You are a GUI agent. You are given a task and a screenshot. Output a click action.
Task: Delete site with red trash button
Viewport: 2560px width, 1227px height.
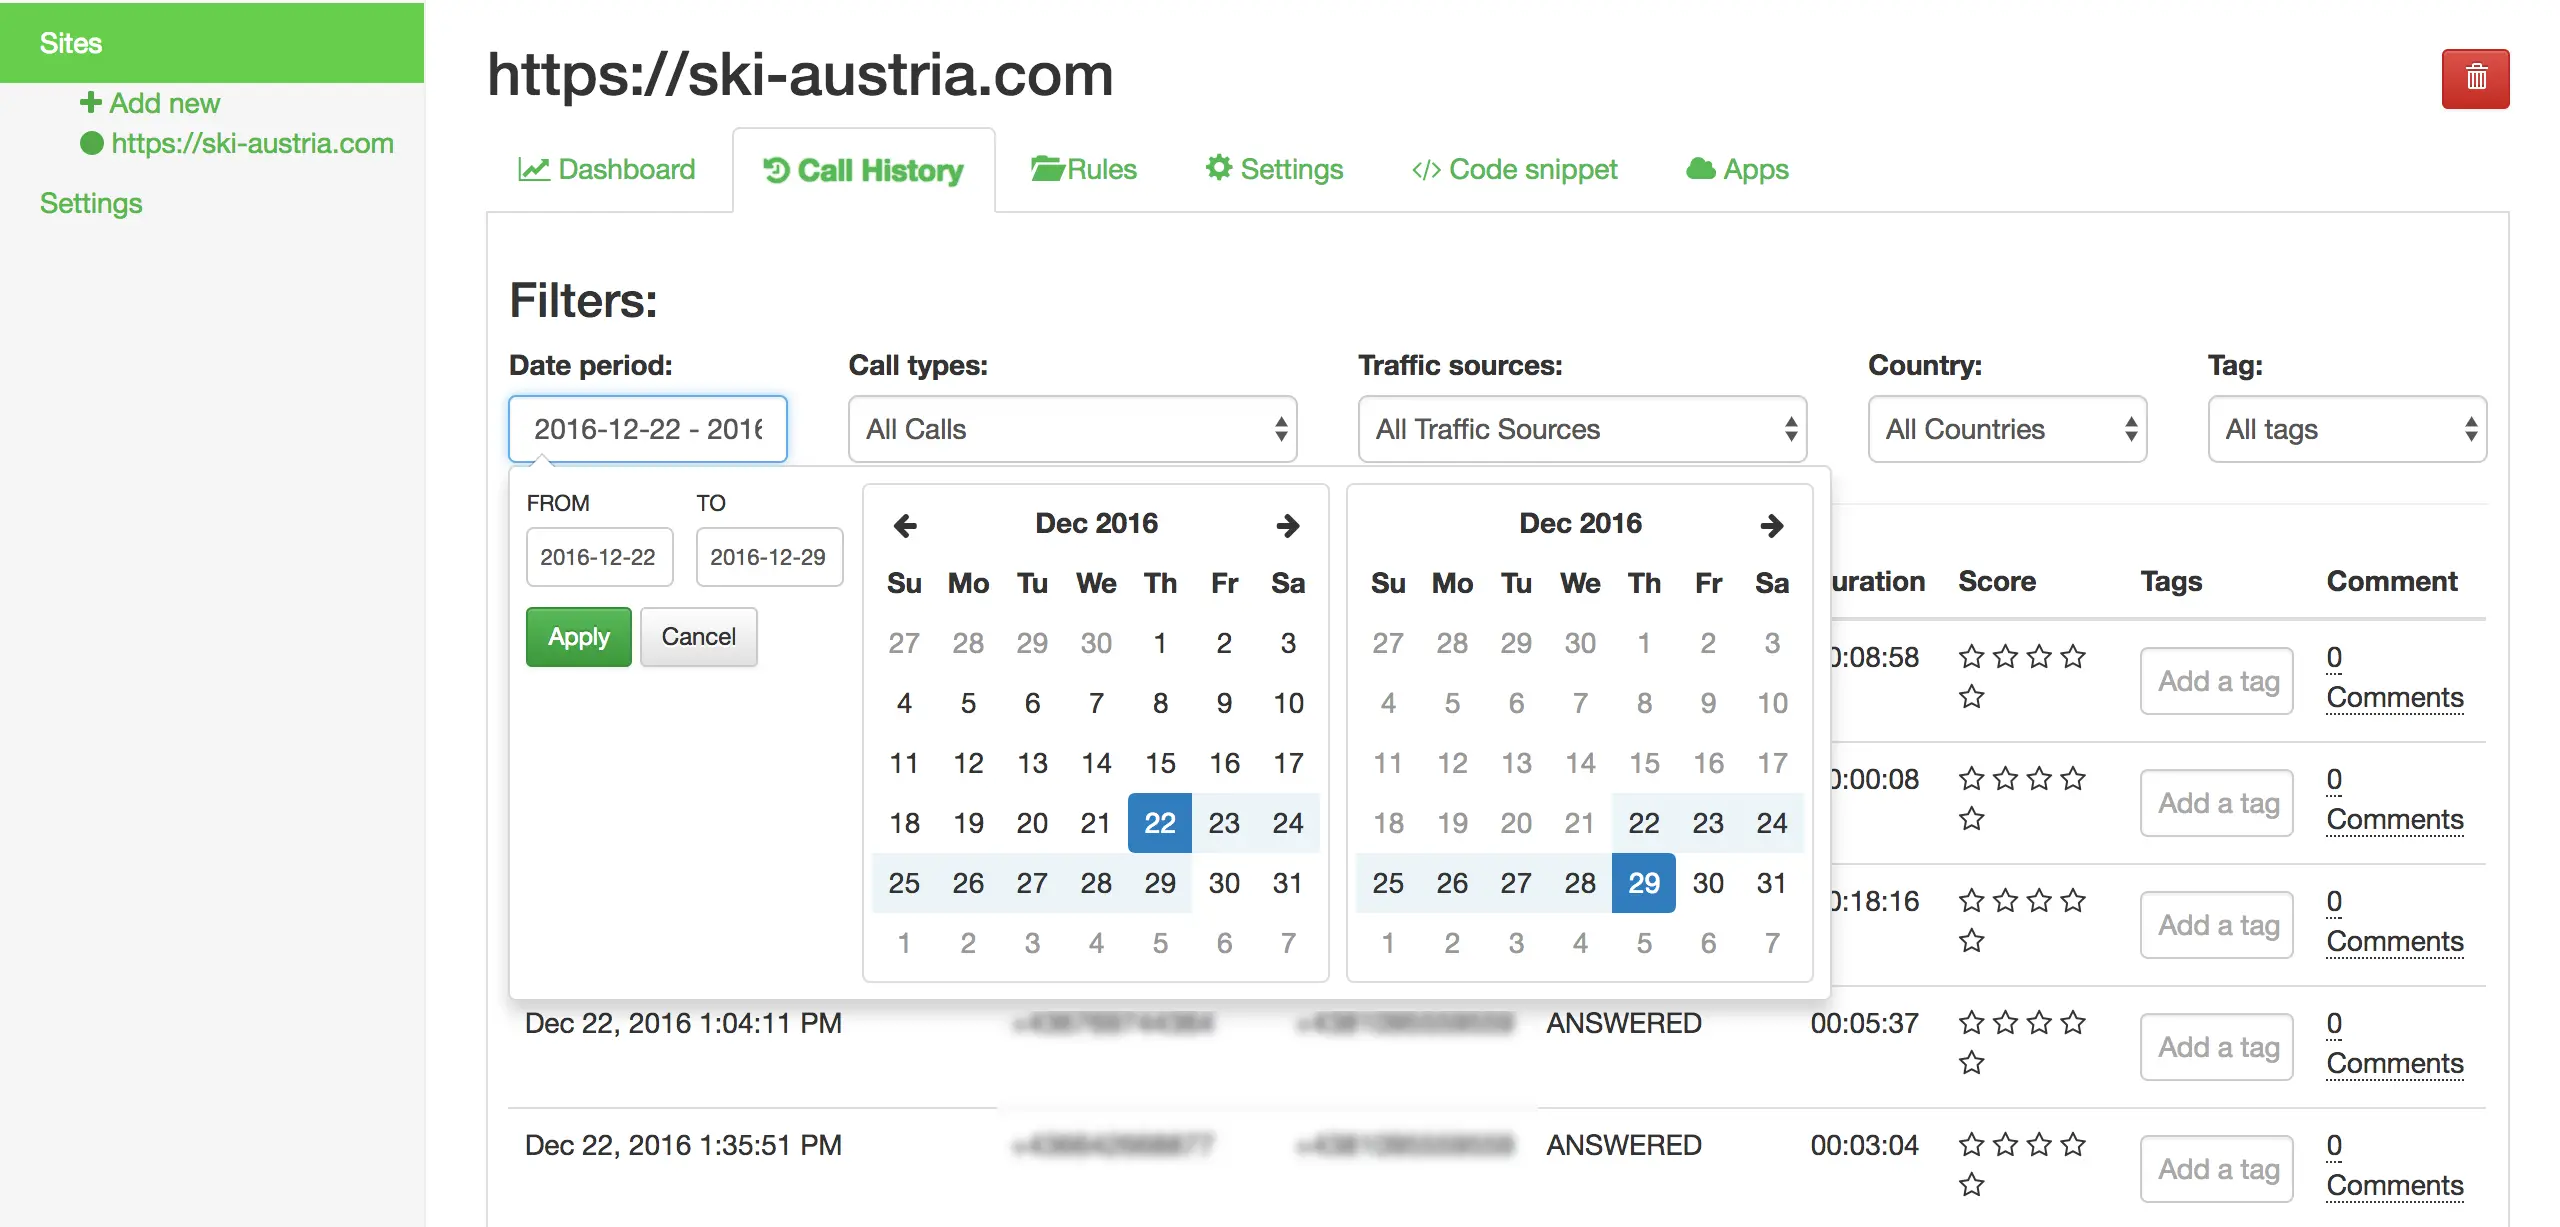tap(2475, 78)
